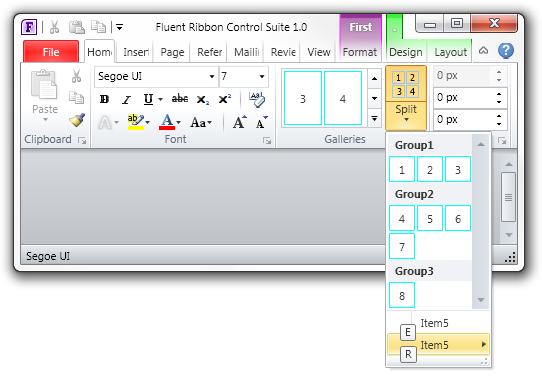The width and height of the screenshot is (542, 376).
Task: Apply the red font color
Action: coord(167,122)
